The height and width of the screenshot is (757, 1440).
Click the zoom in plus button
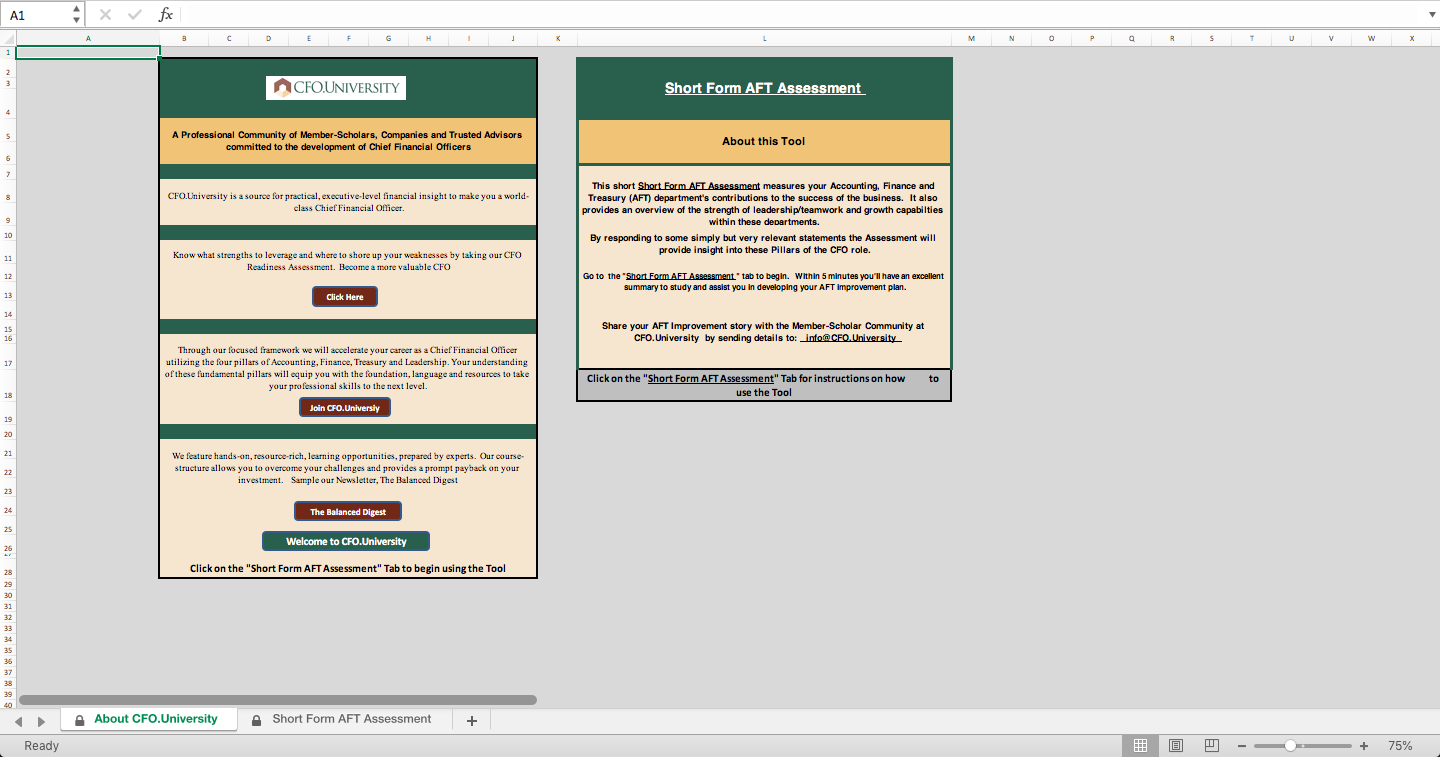[1364, 746]
